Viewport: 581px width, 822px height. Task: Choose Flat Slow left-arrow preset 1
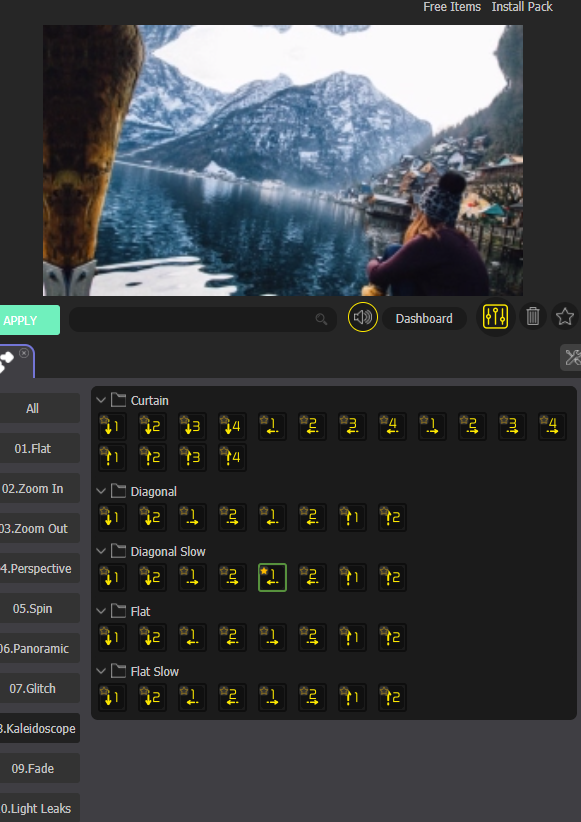tap(192, 697)
